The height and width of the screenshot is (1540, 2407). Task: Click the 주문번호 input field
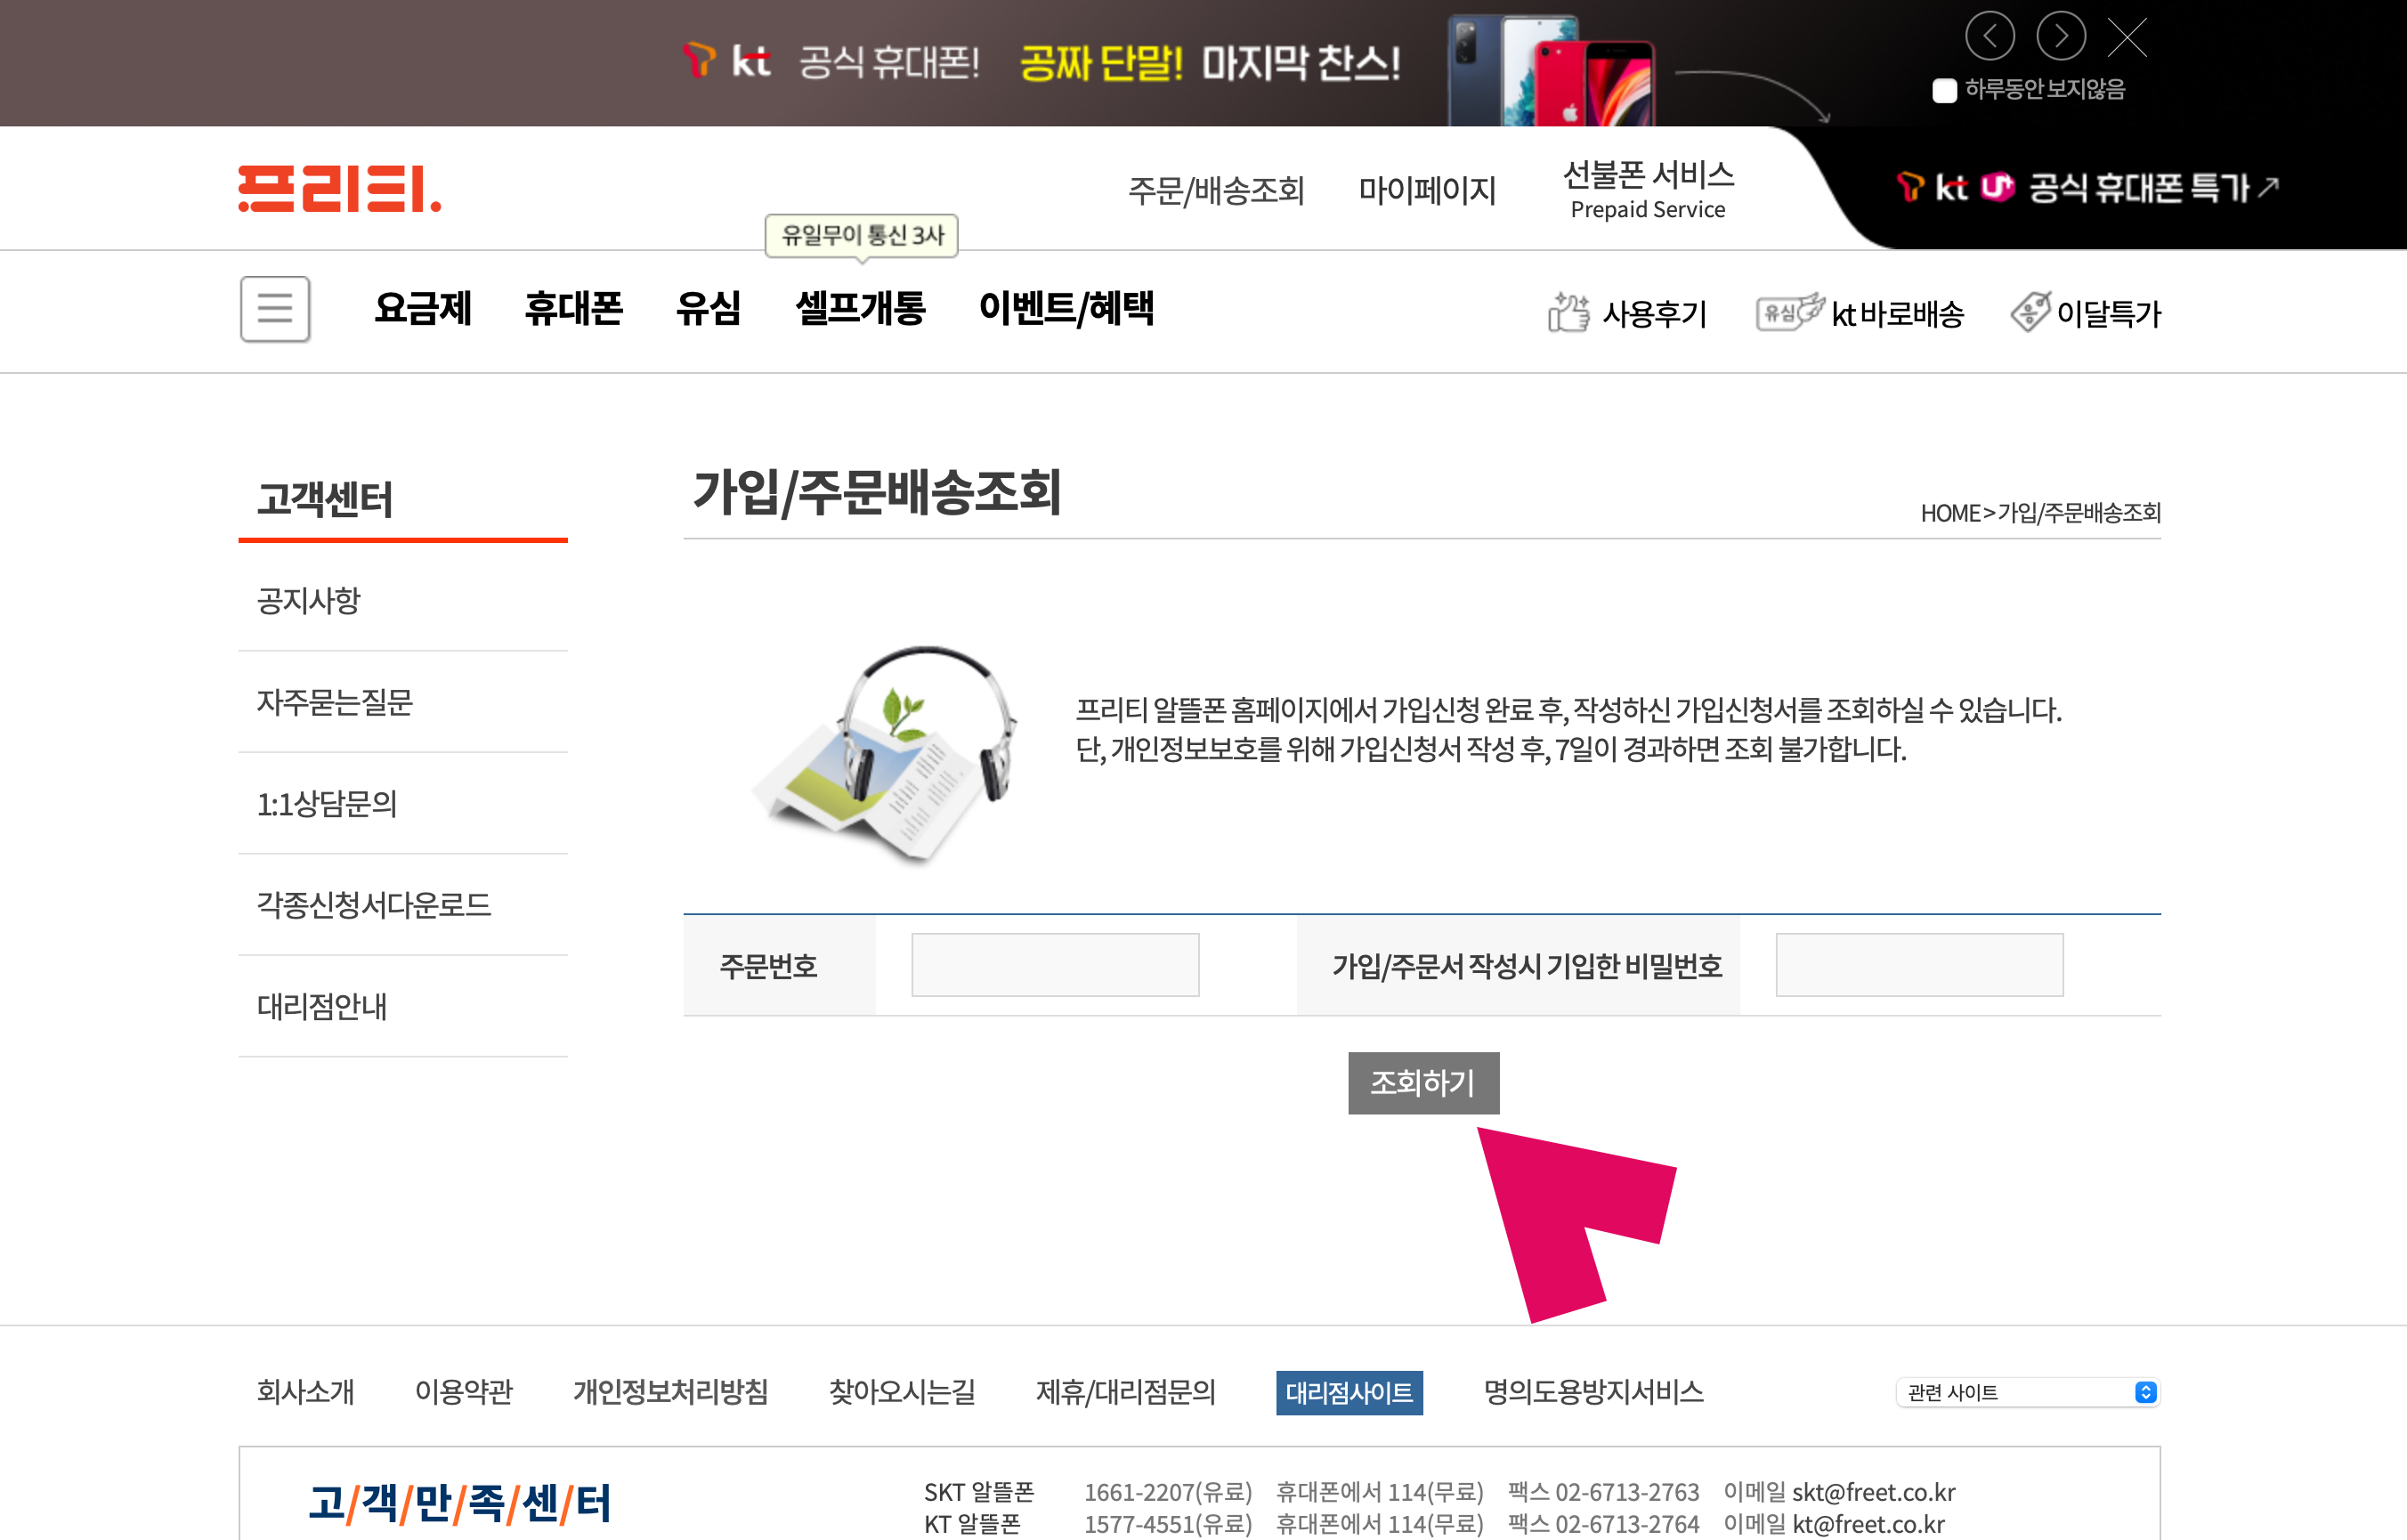[1055, 965]
